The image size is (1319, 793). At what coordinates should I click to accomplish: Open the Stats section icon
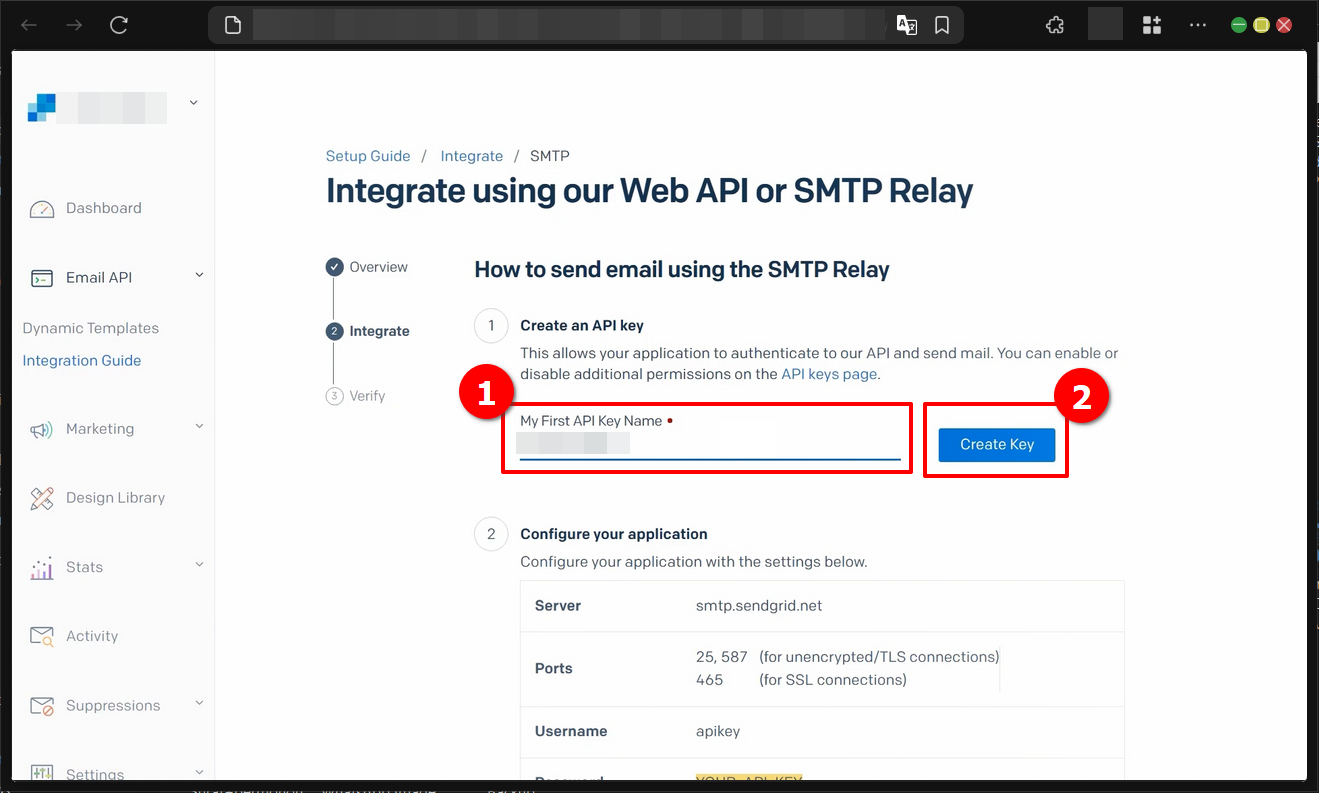tap(42, 567)
